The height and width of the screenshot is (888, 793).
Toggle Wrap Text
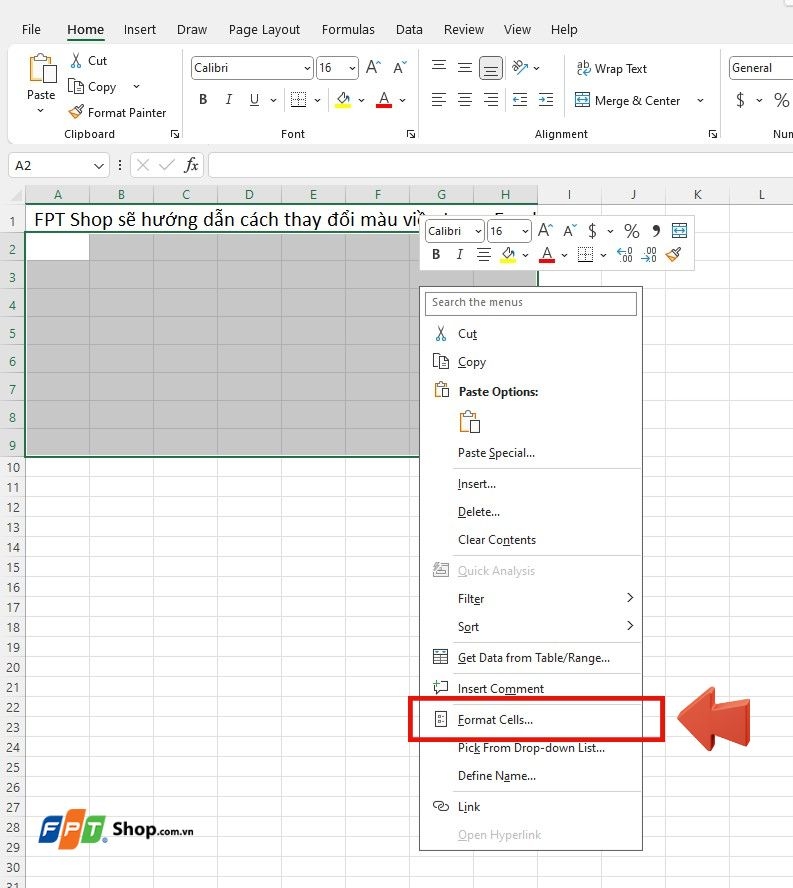[611, 69]
